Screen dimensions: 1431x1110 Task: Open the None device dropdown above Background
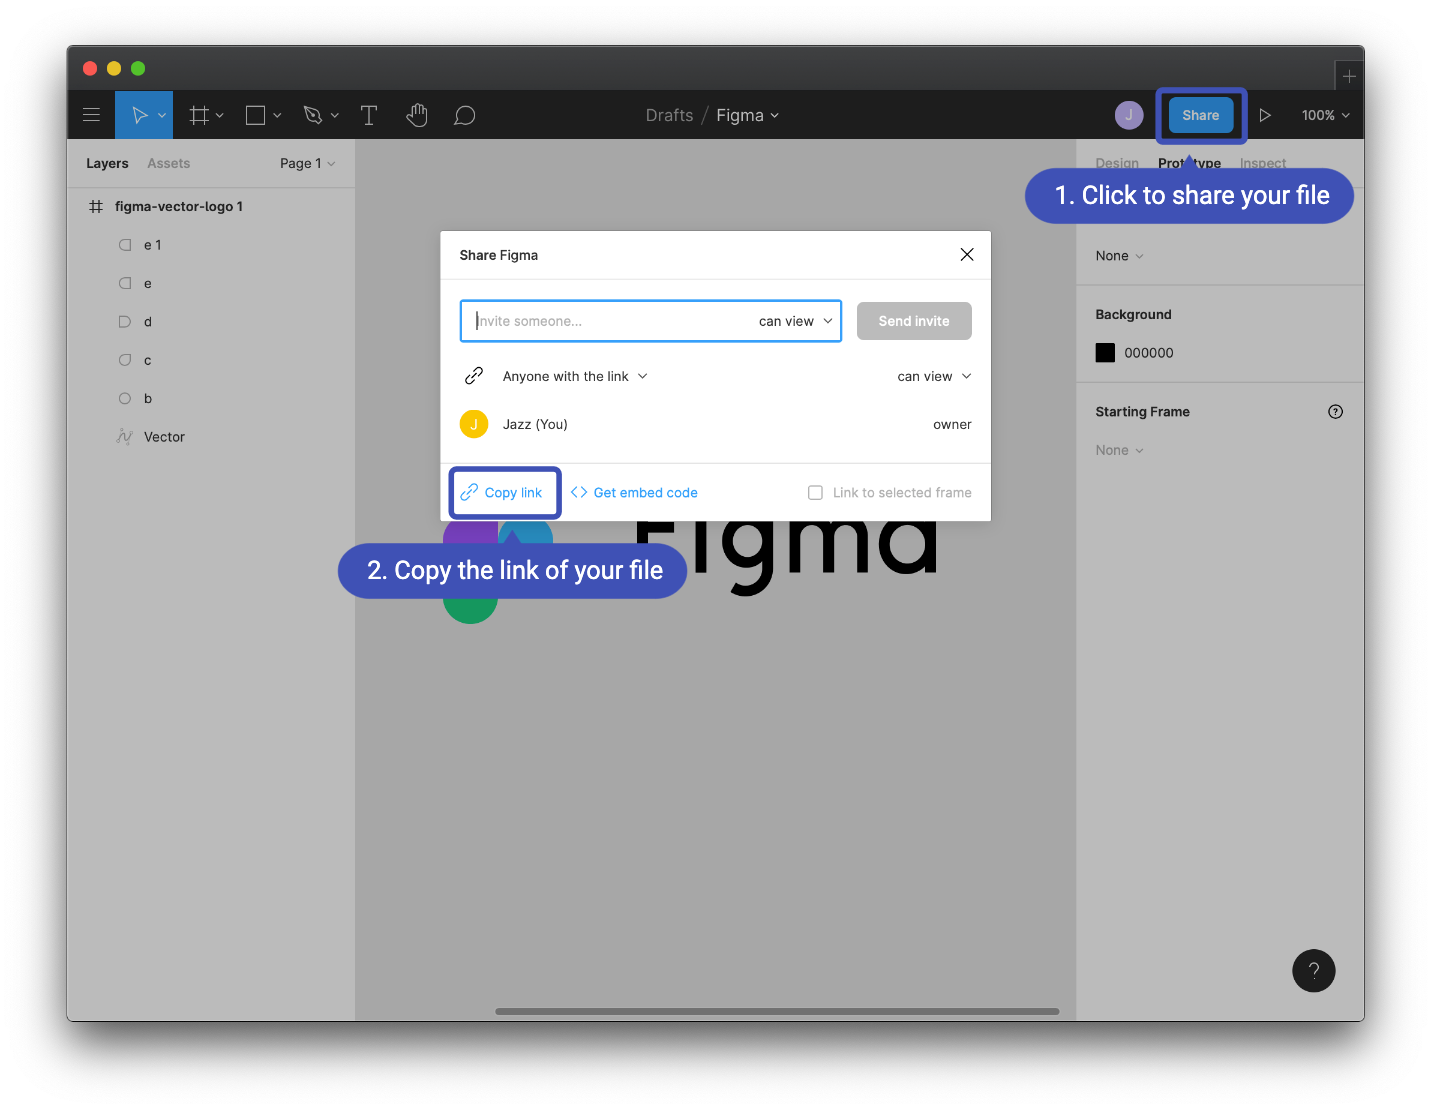point(1119,256)
